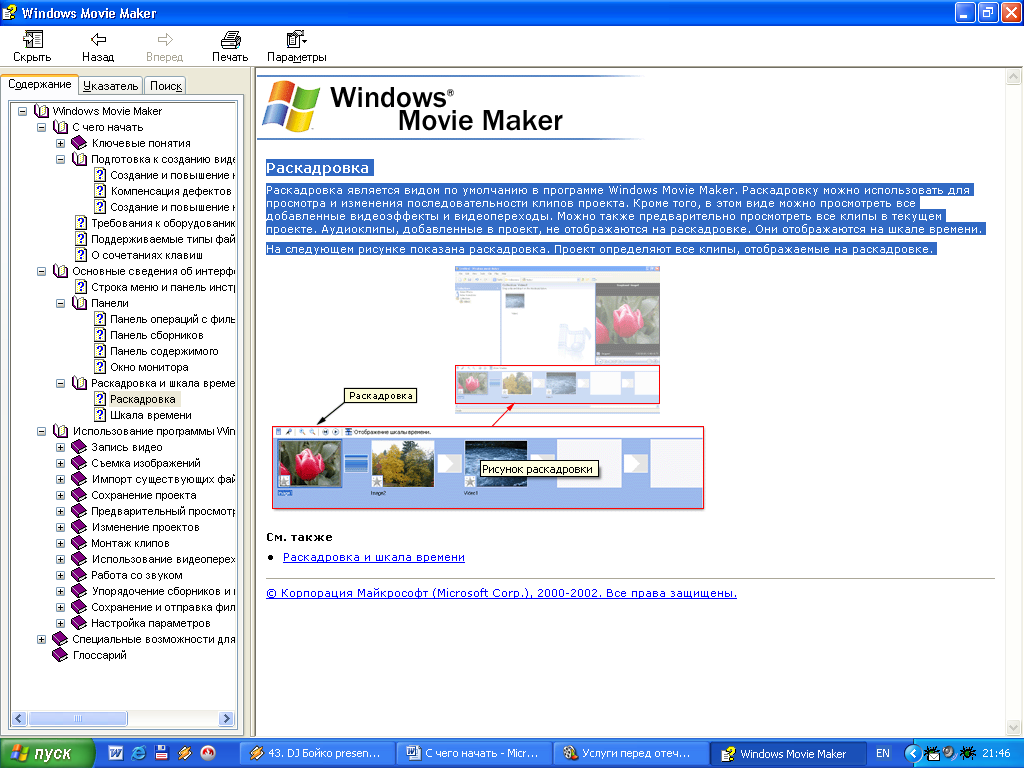Collapse the Панели branch
This screenshot has height=768, width=1024.
60,303
